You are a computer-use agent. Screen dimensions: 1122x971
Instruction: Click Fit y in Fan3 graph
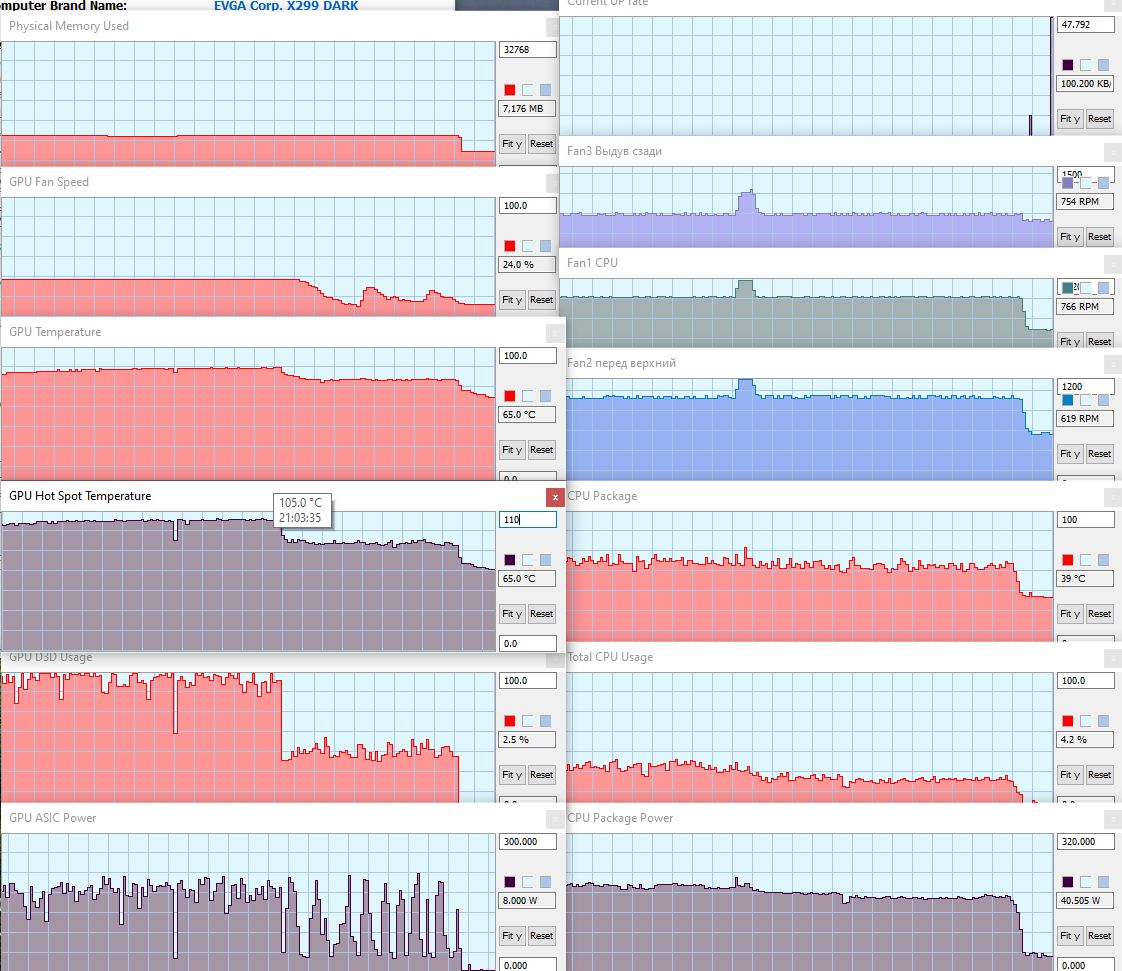(1070, 237)
